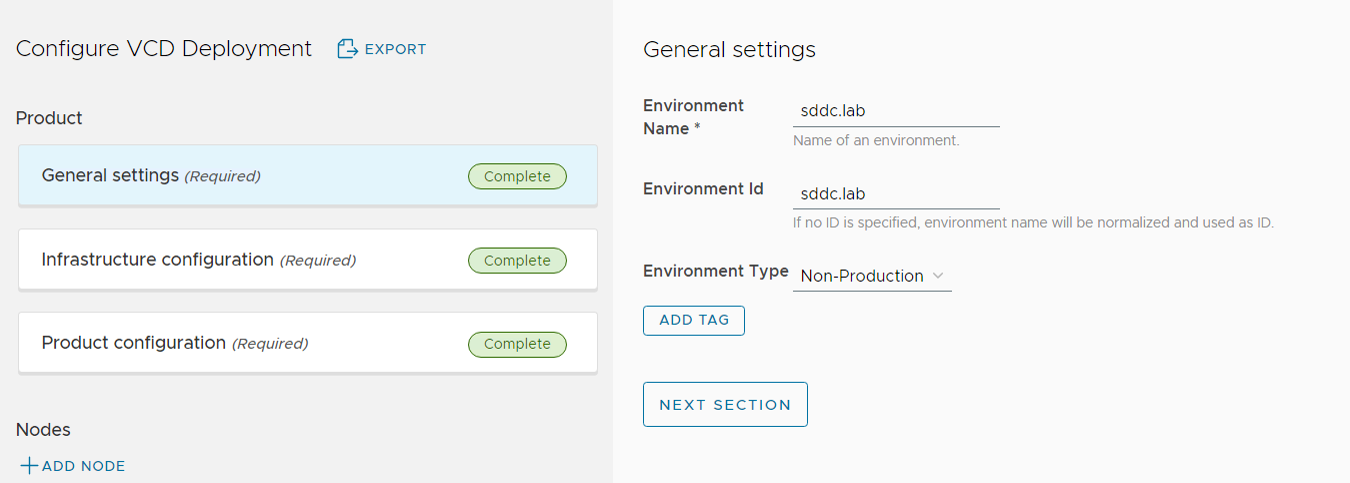Viewport: 1350px width, 483px height.
Task: Open the Environment Type dropdown
Action: [870, 276]
